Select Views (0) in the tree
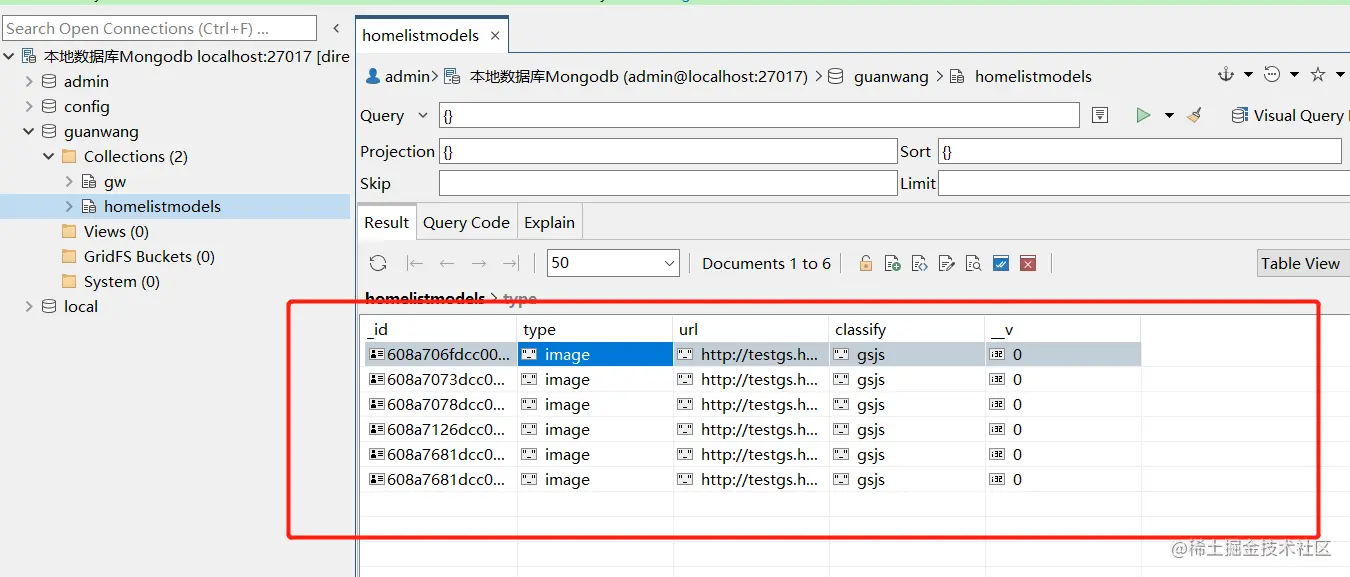This screenshot has width=1350, height=577. click(116, 231)
